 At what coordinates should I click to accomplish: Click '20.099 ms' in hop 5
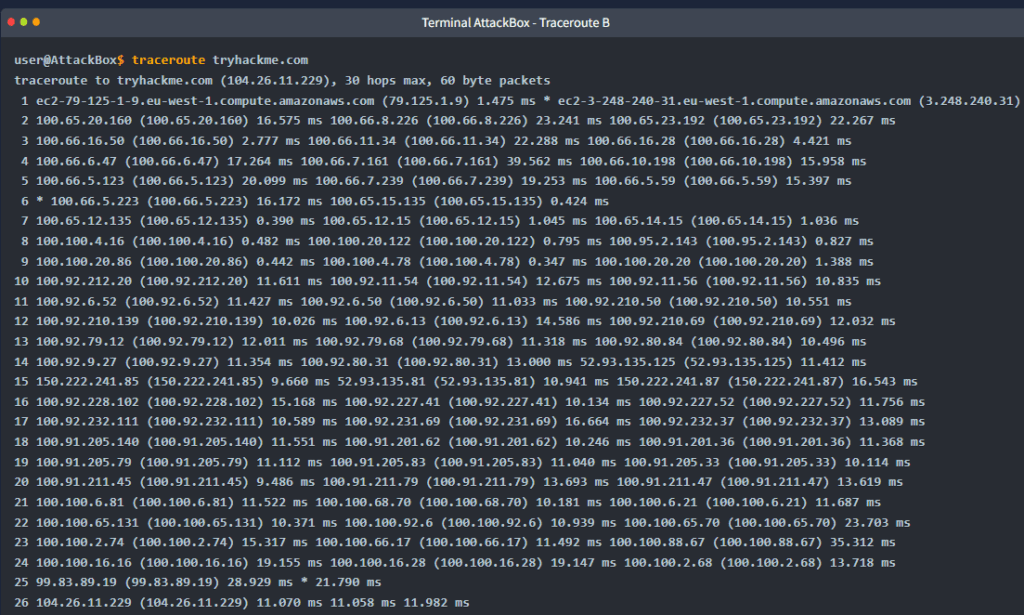[x=274, y=181]
